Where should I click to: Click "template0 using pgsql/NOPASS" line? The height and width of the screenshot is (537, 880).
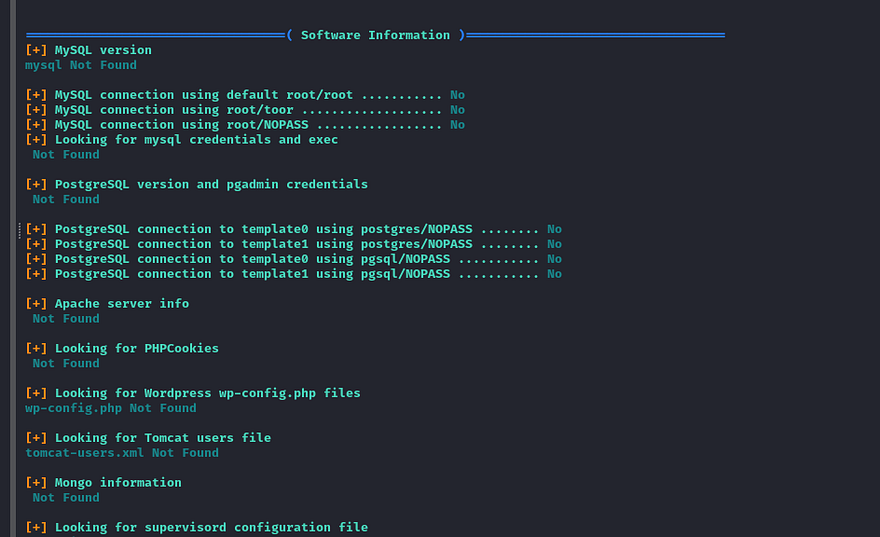pos(294,259)
